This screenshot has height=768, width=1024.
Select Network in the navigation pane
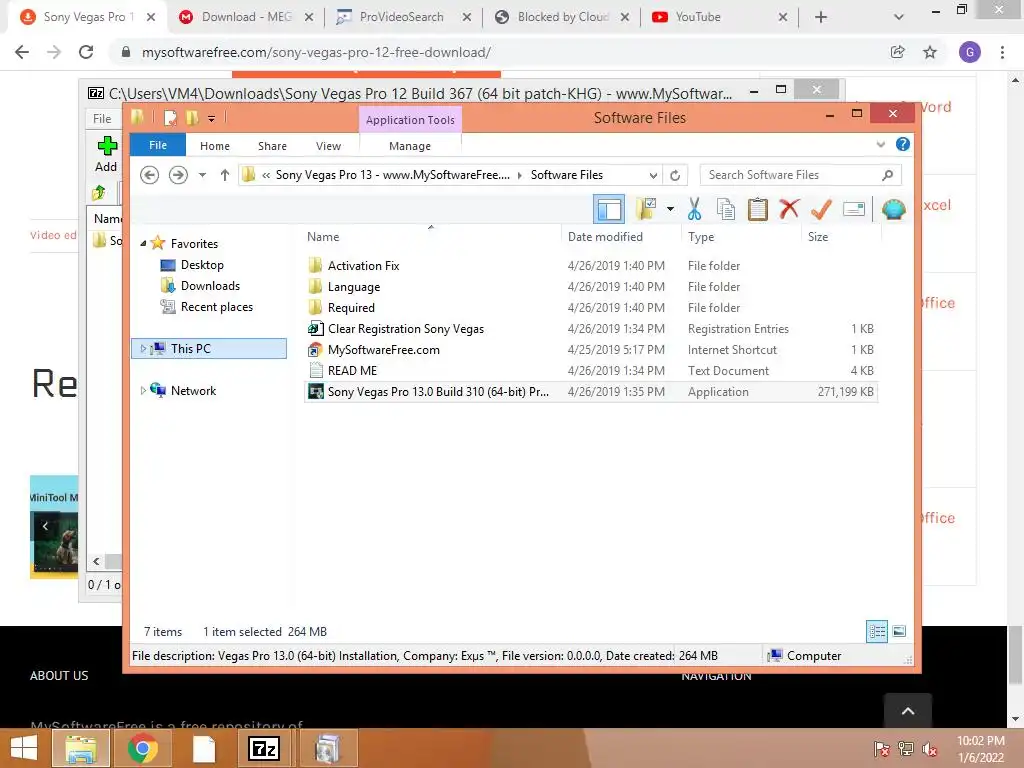[193, 391]
